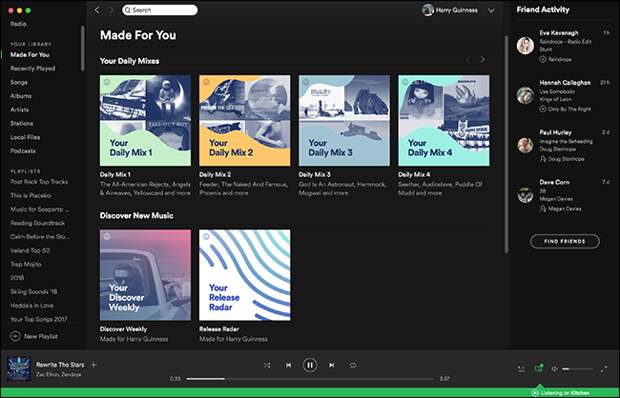Skip to the next track

tap(331, 365)
